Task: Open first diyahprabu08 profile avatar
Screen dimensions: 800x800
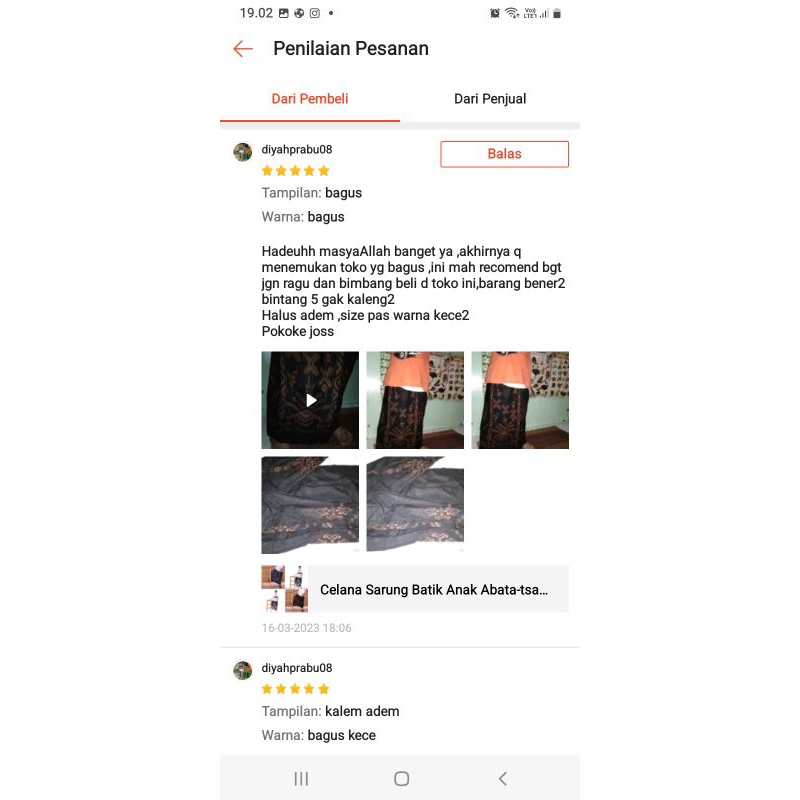Action: 243,152
